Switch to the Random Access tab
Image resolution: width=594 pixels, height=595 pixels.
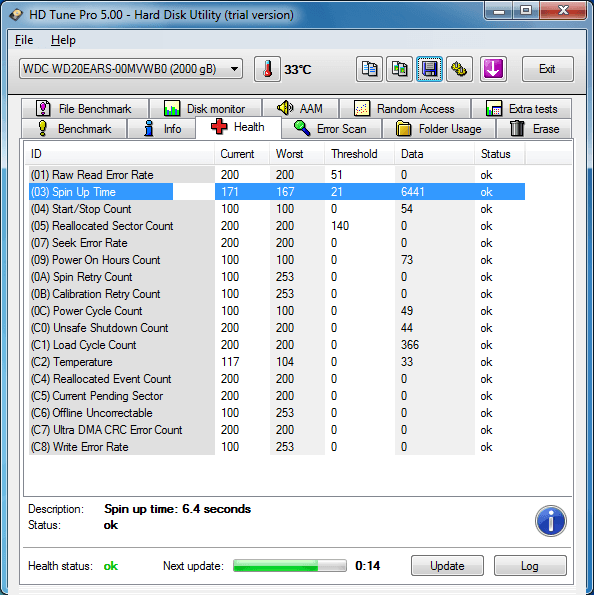[x=405, y=109]
